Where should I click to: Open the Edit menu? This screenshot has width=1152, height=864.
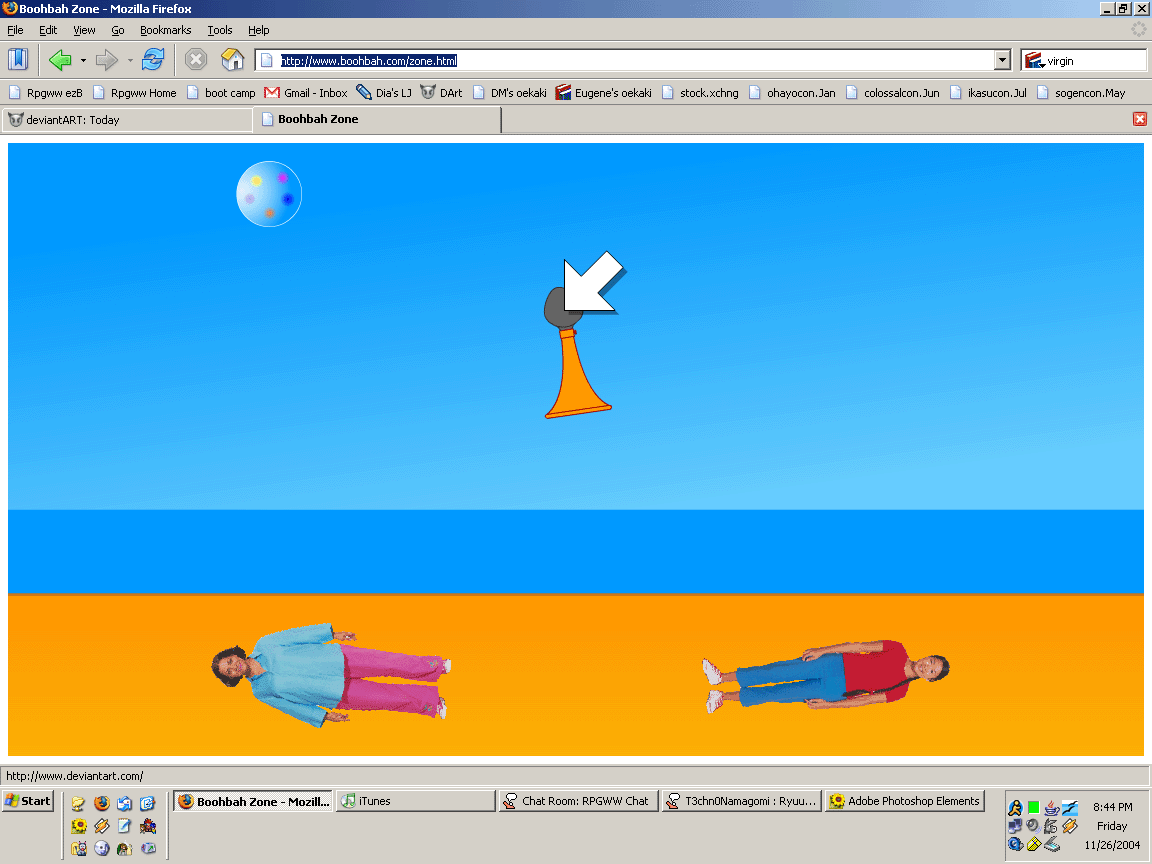click(48, 30)
